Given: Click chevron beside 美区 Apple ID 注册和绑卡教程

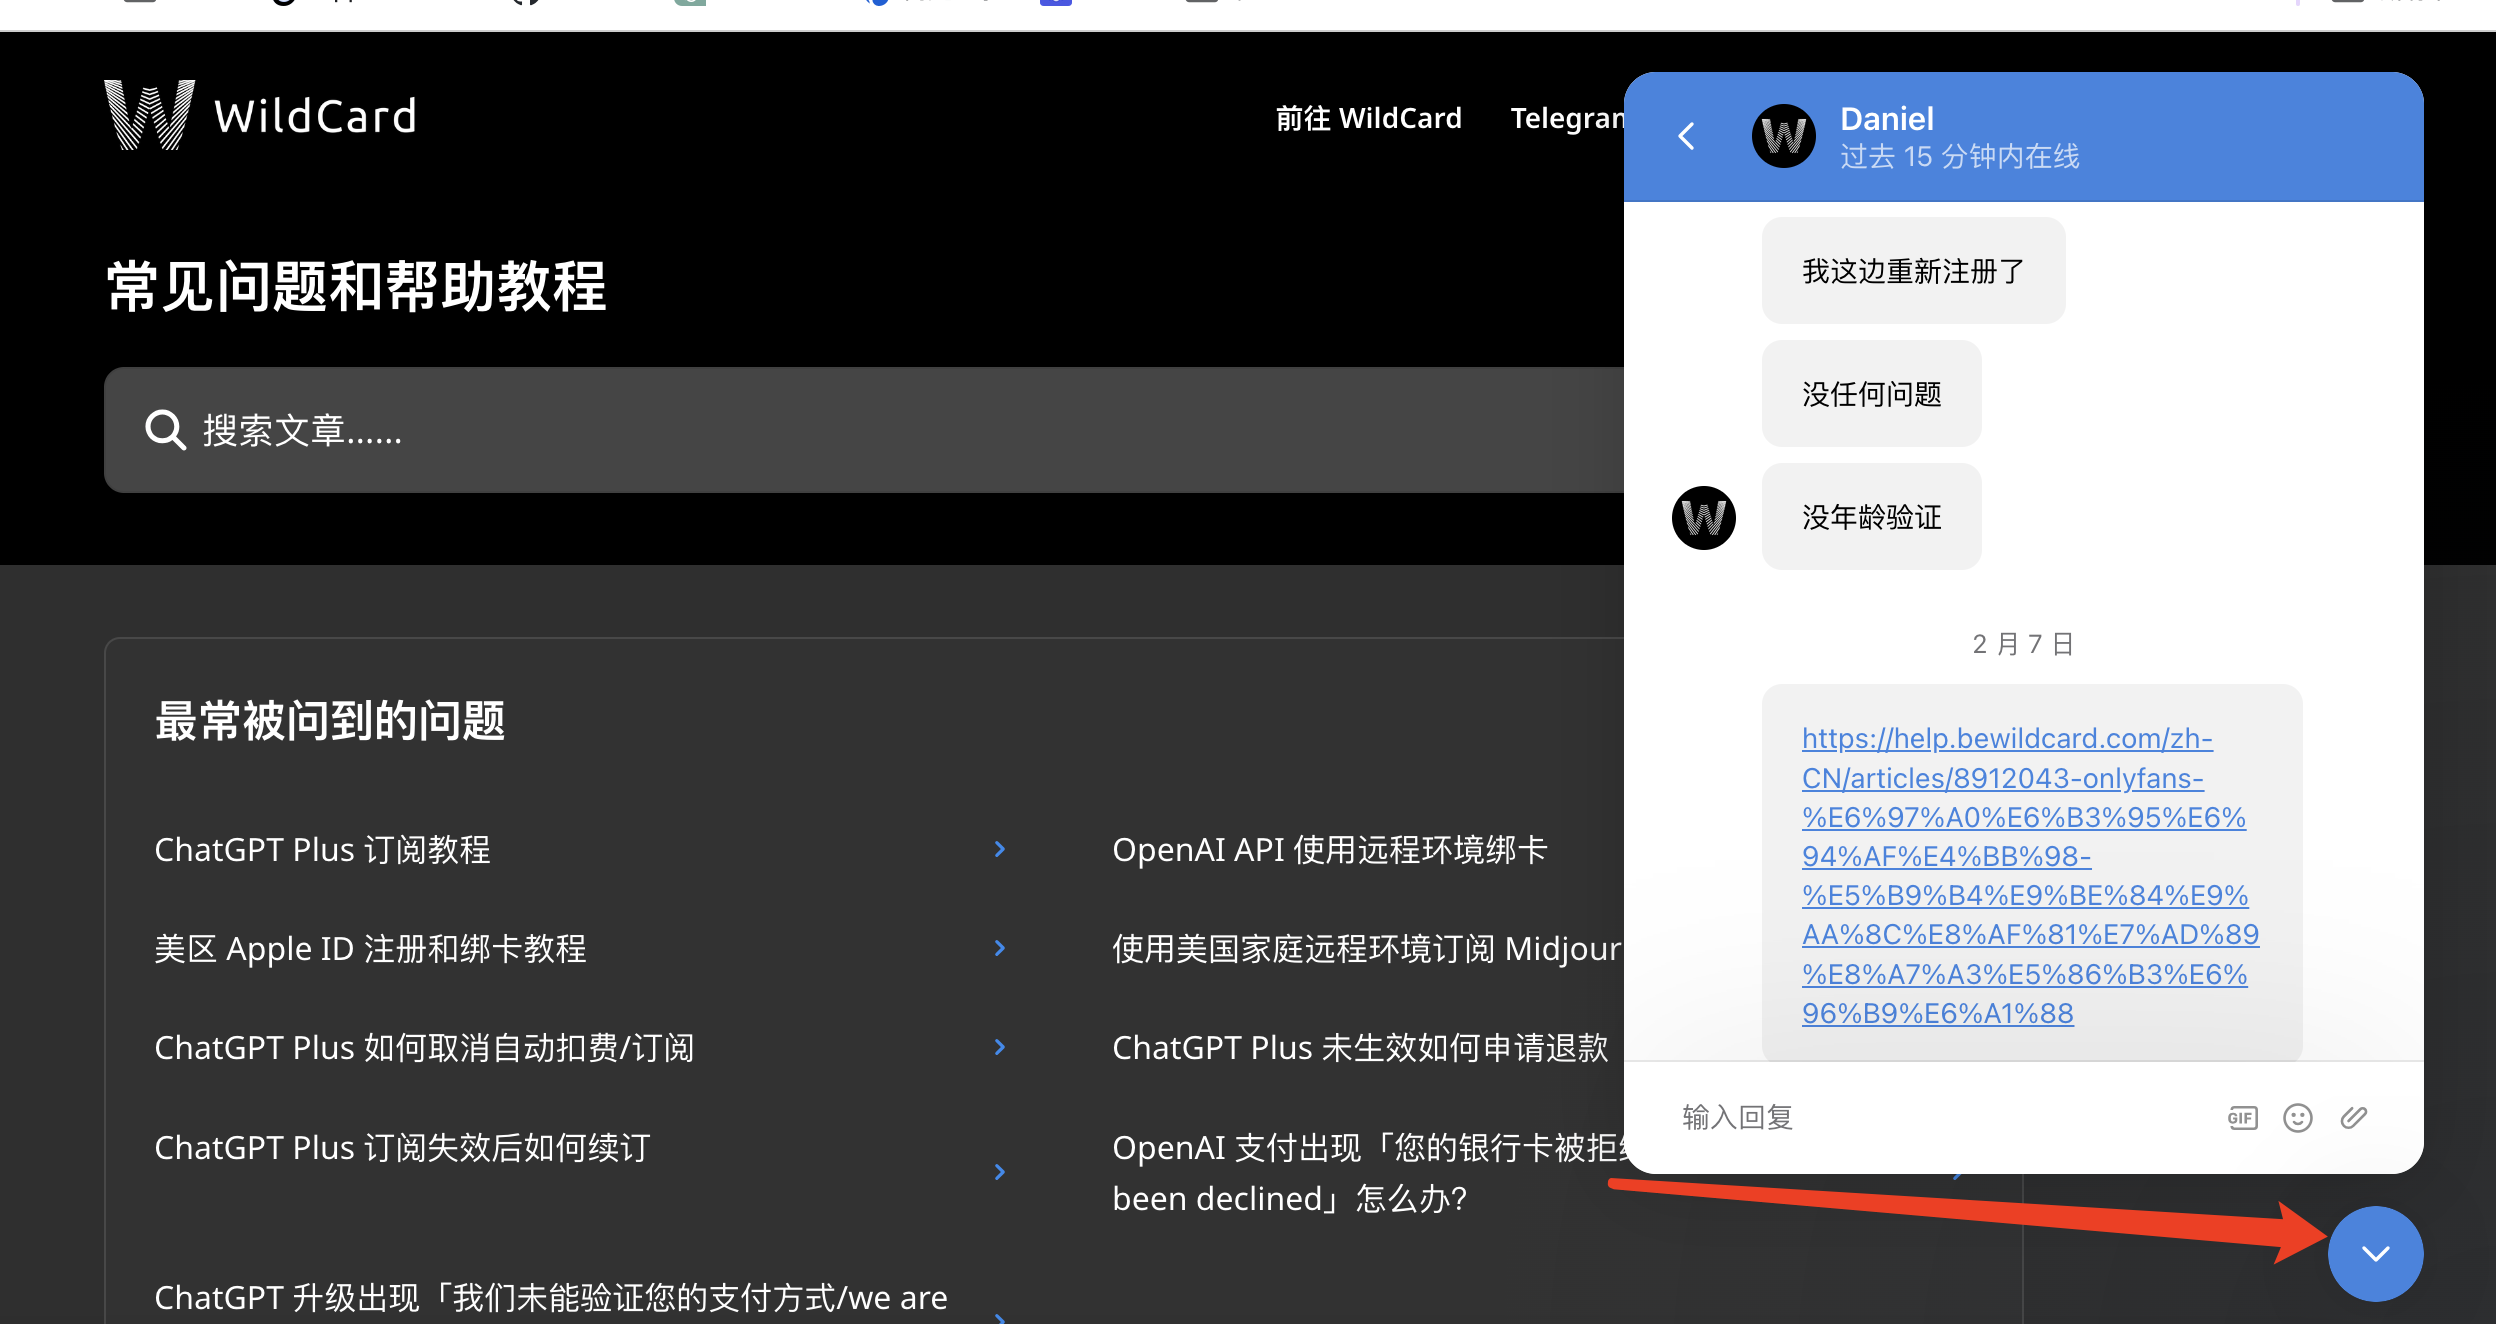Looking at the screenshot, I should click(x=1000, y=948).
